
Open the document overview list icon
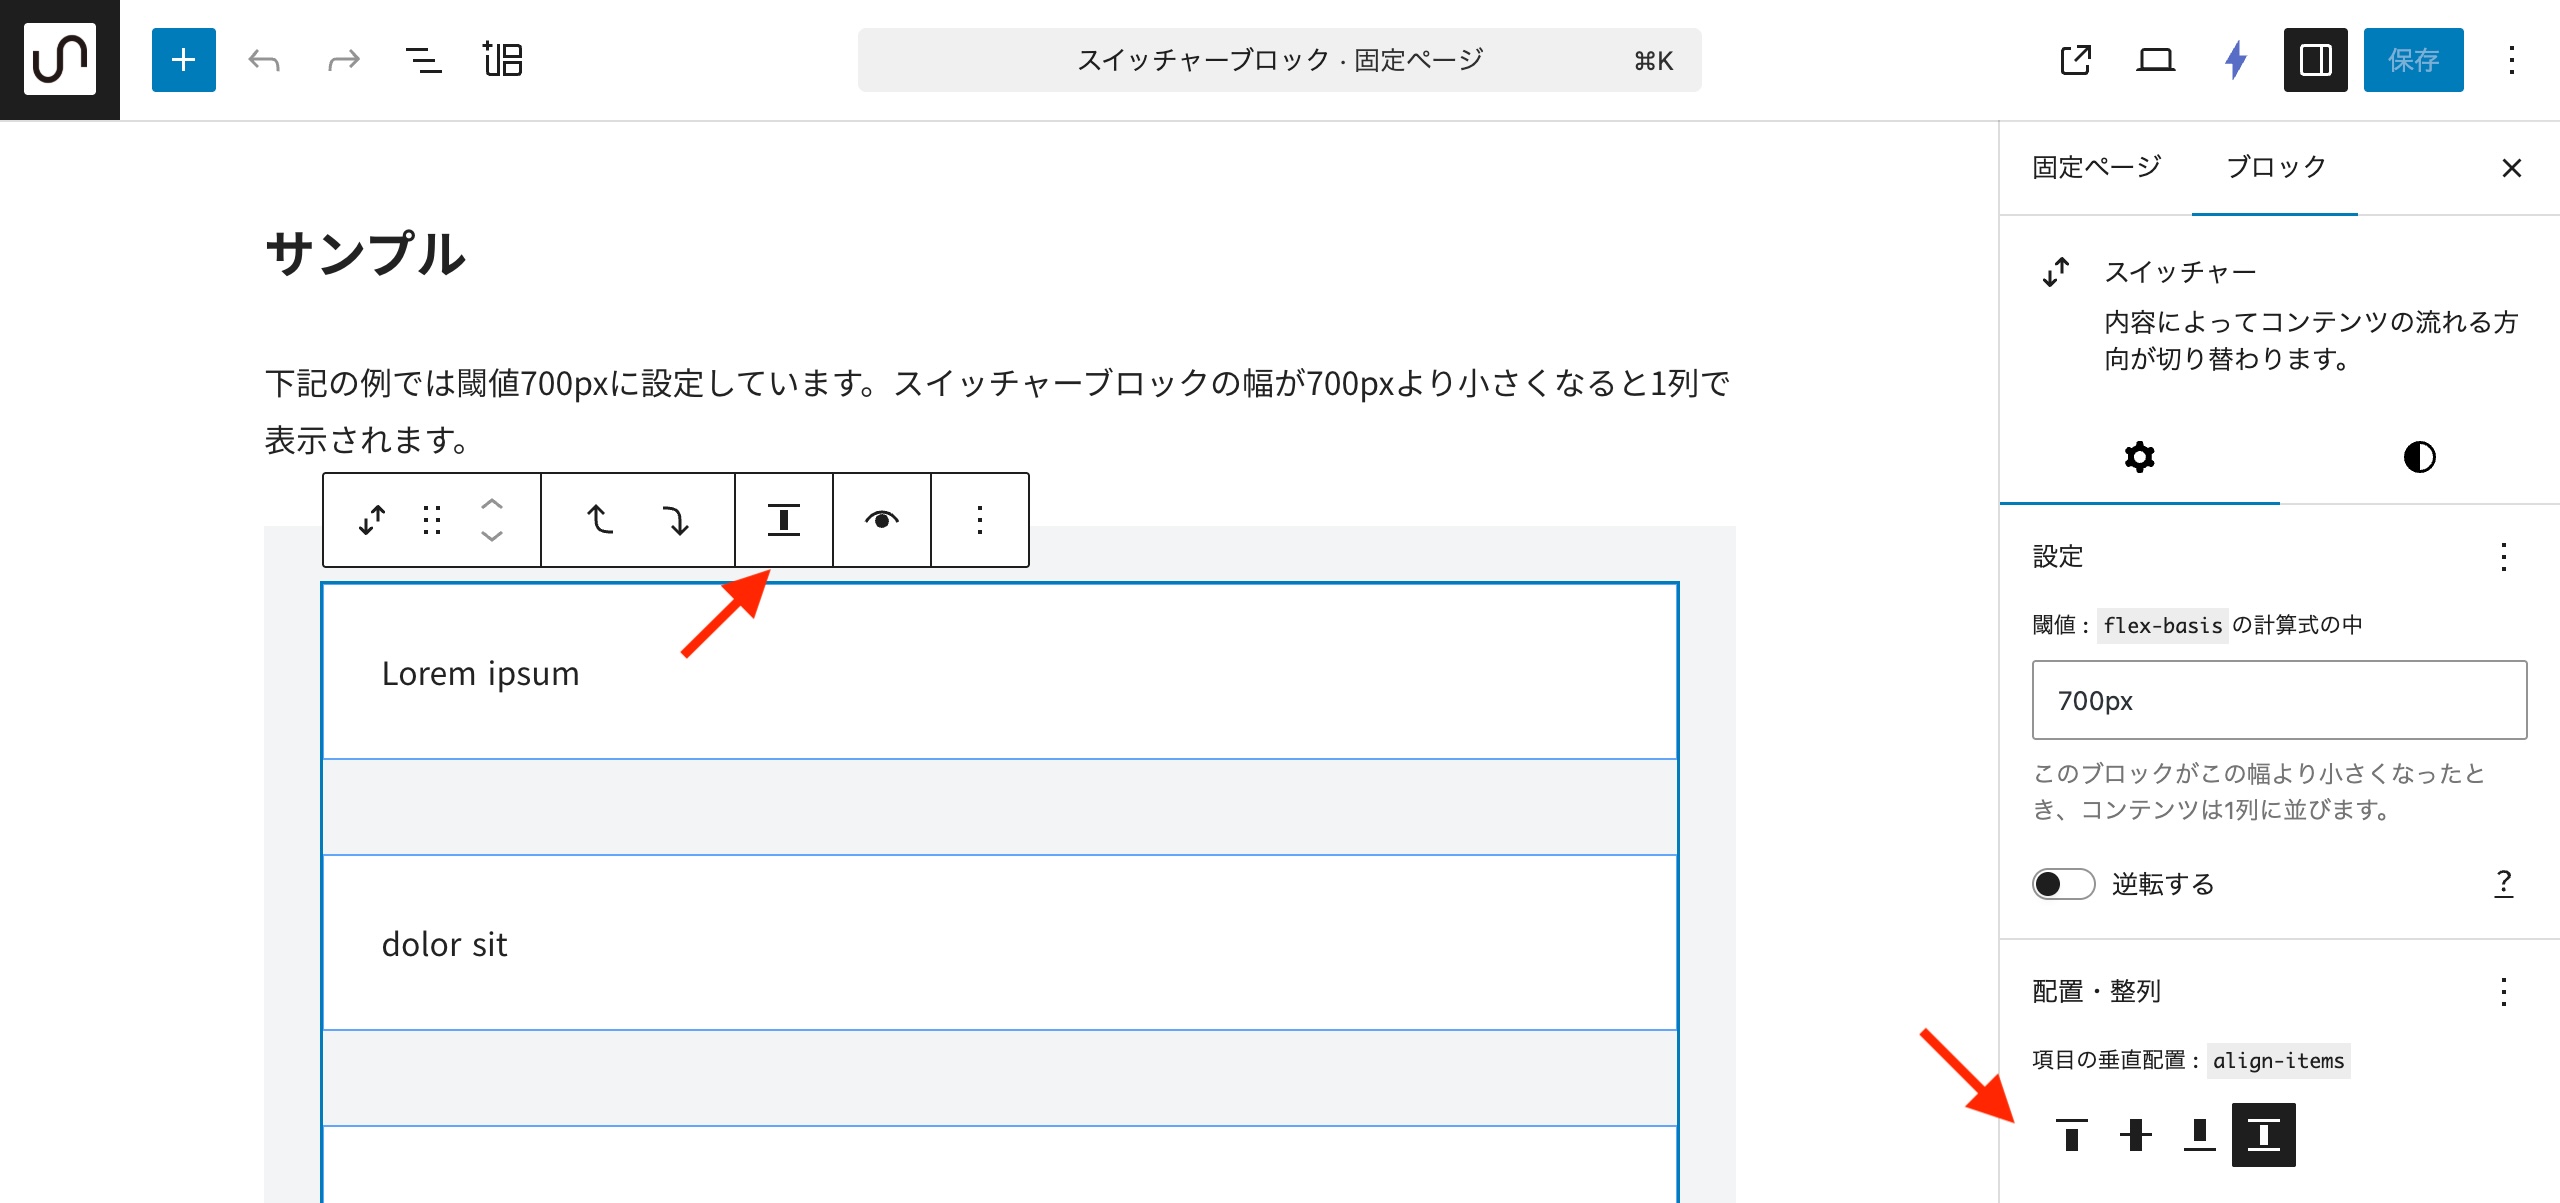coord(423,60)
